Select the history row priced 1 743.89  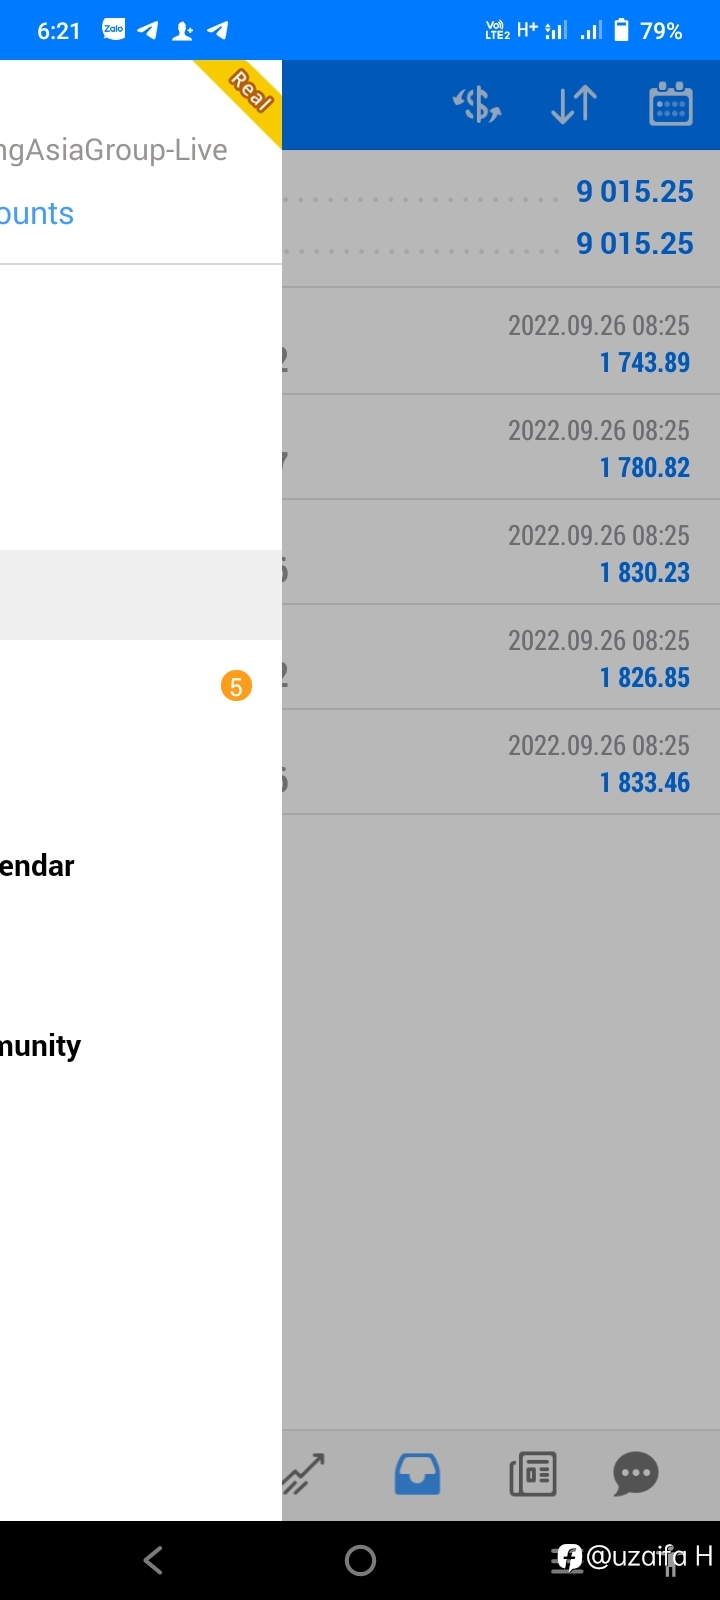[501, 342]
